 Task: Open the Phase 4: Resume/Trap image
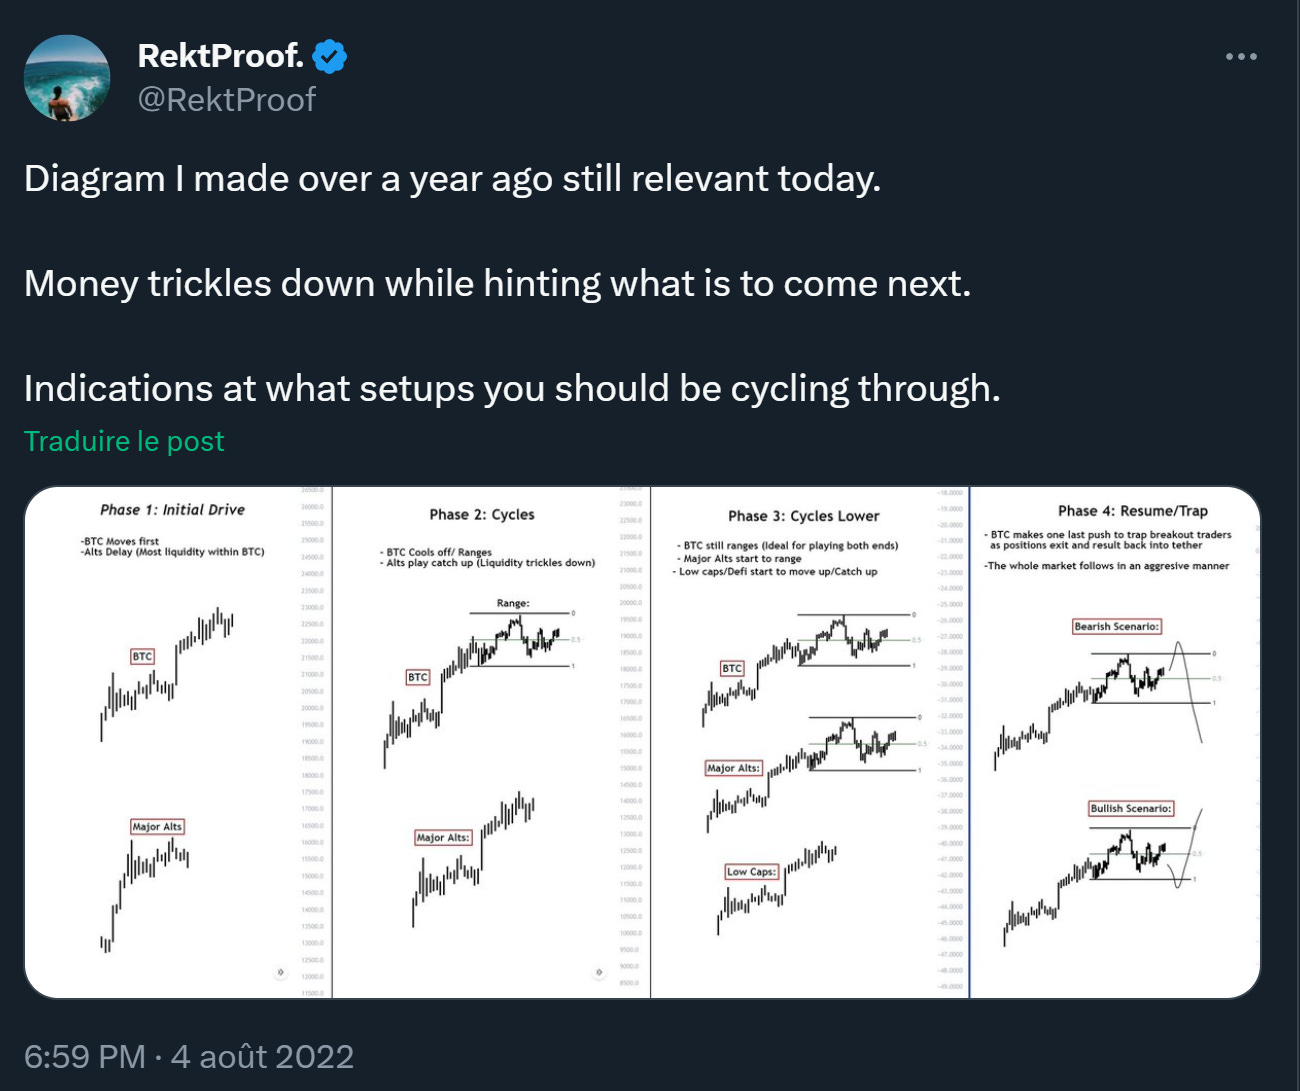tap(1115, 742)
